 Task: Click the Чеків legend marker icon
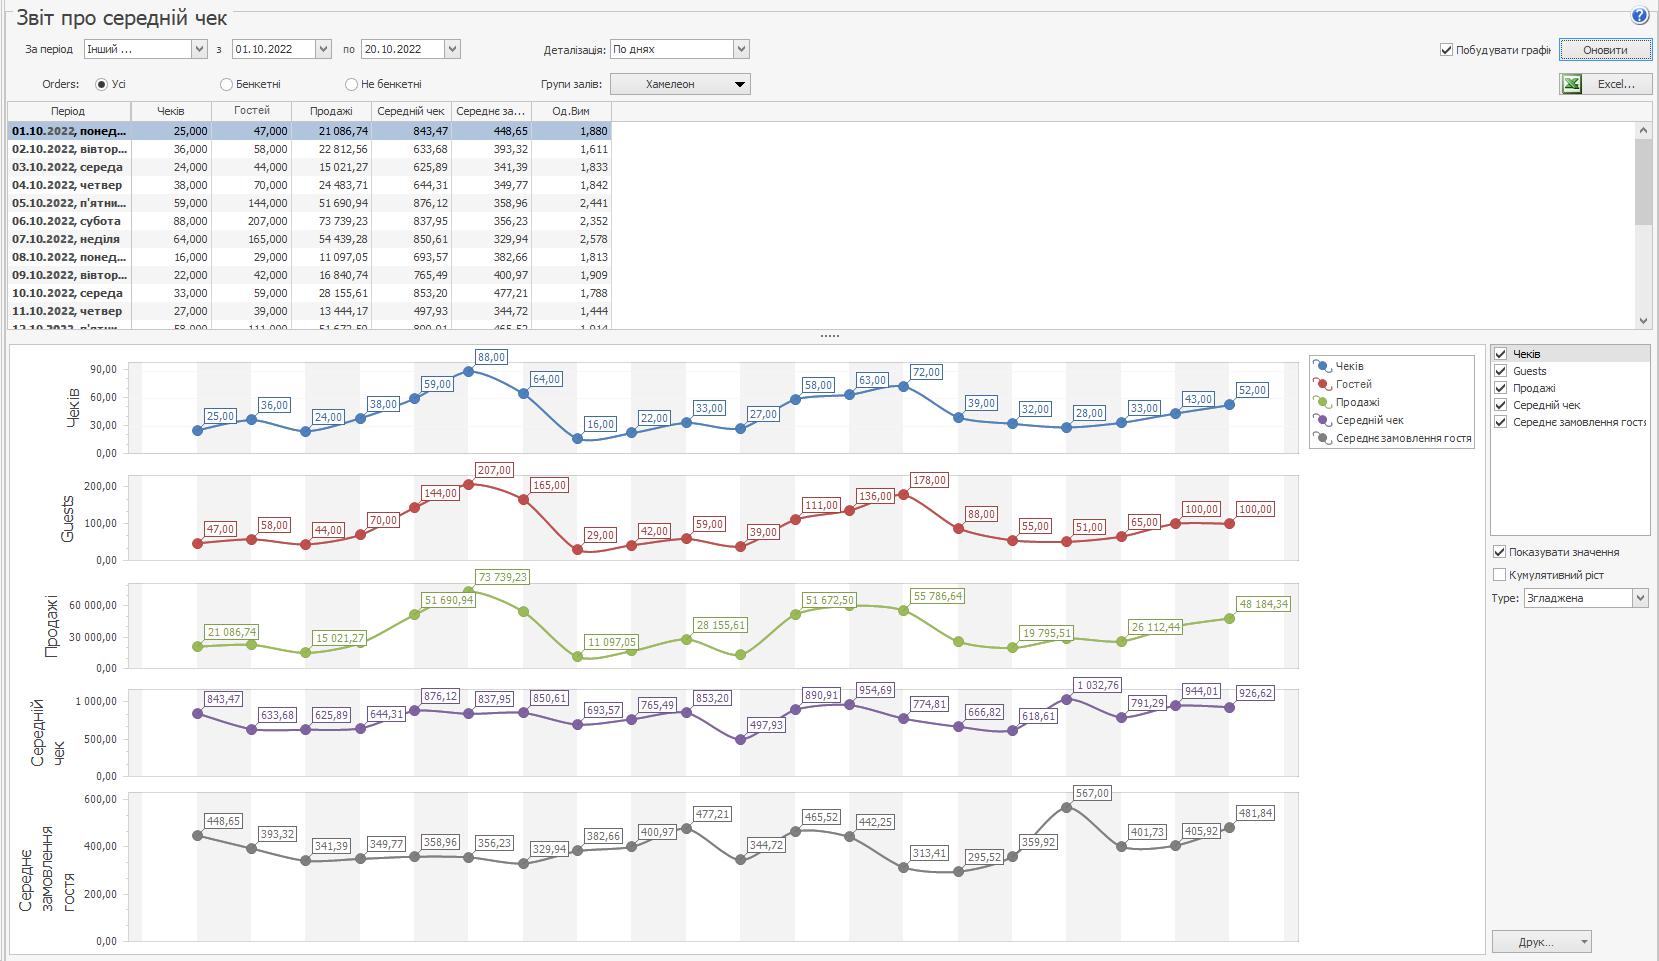click(1322, 367)
